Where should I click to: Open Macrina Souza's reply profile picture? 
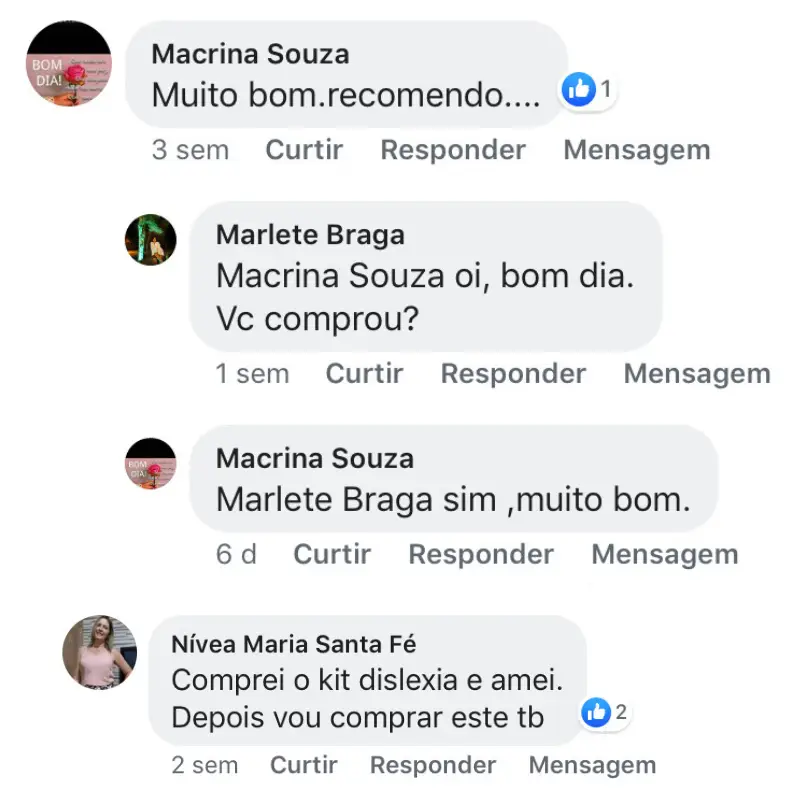[x=150, y=464]
